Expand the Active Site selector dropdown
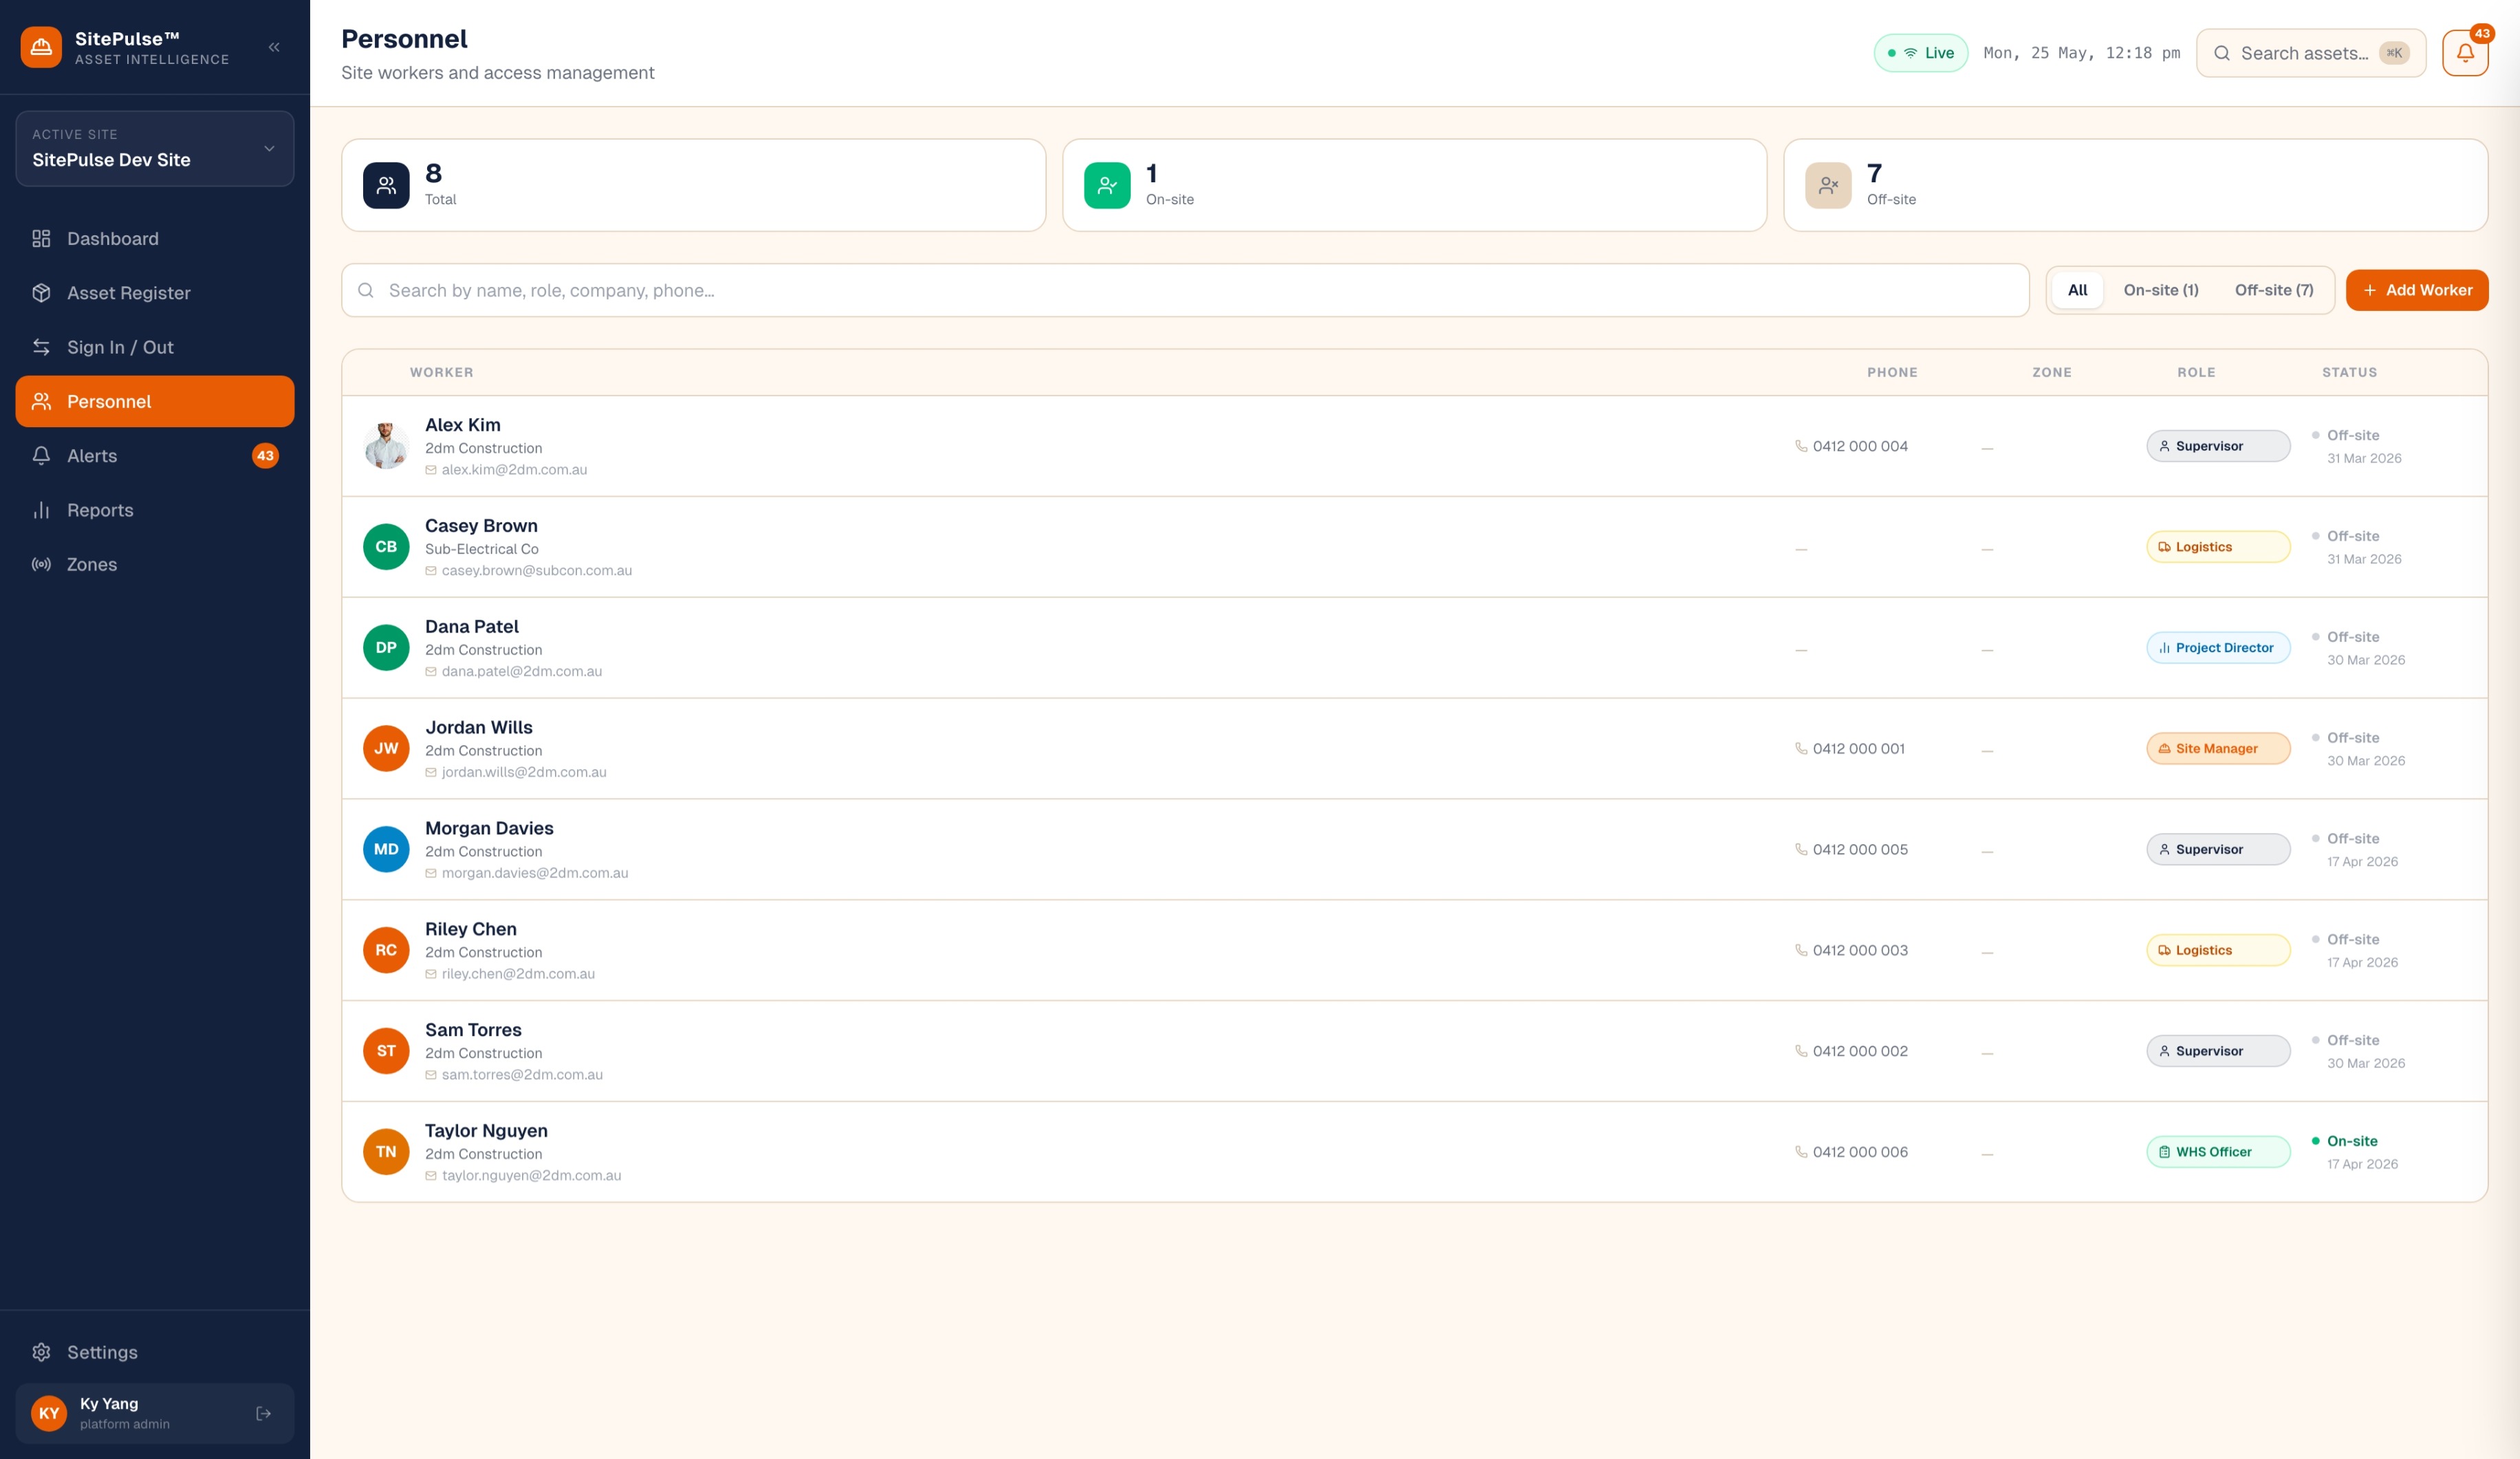 pos(155,148)
